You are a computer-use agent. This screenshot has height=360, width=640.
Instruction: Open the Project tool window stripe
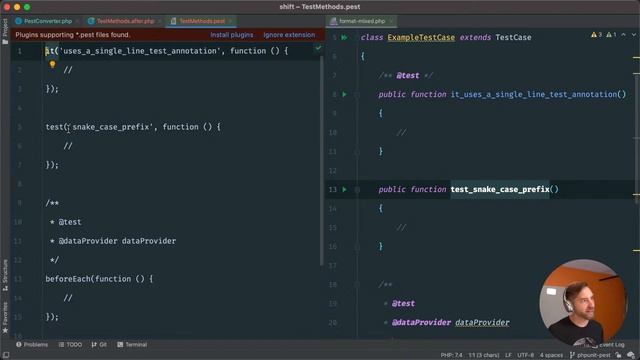(x=5, y=31)
